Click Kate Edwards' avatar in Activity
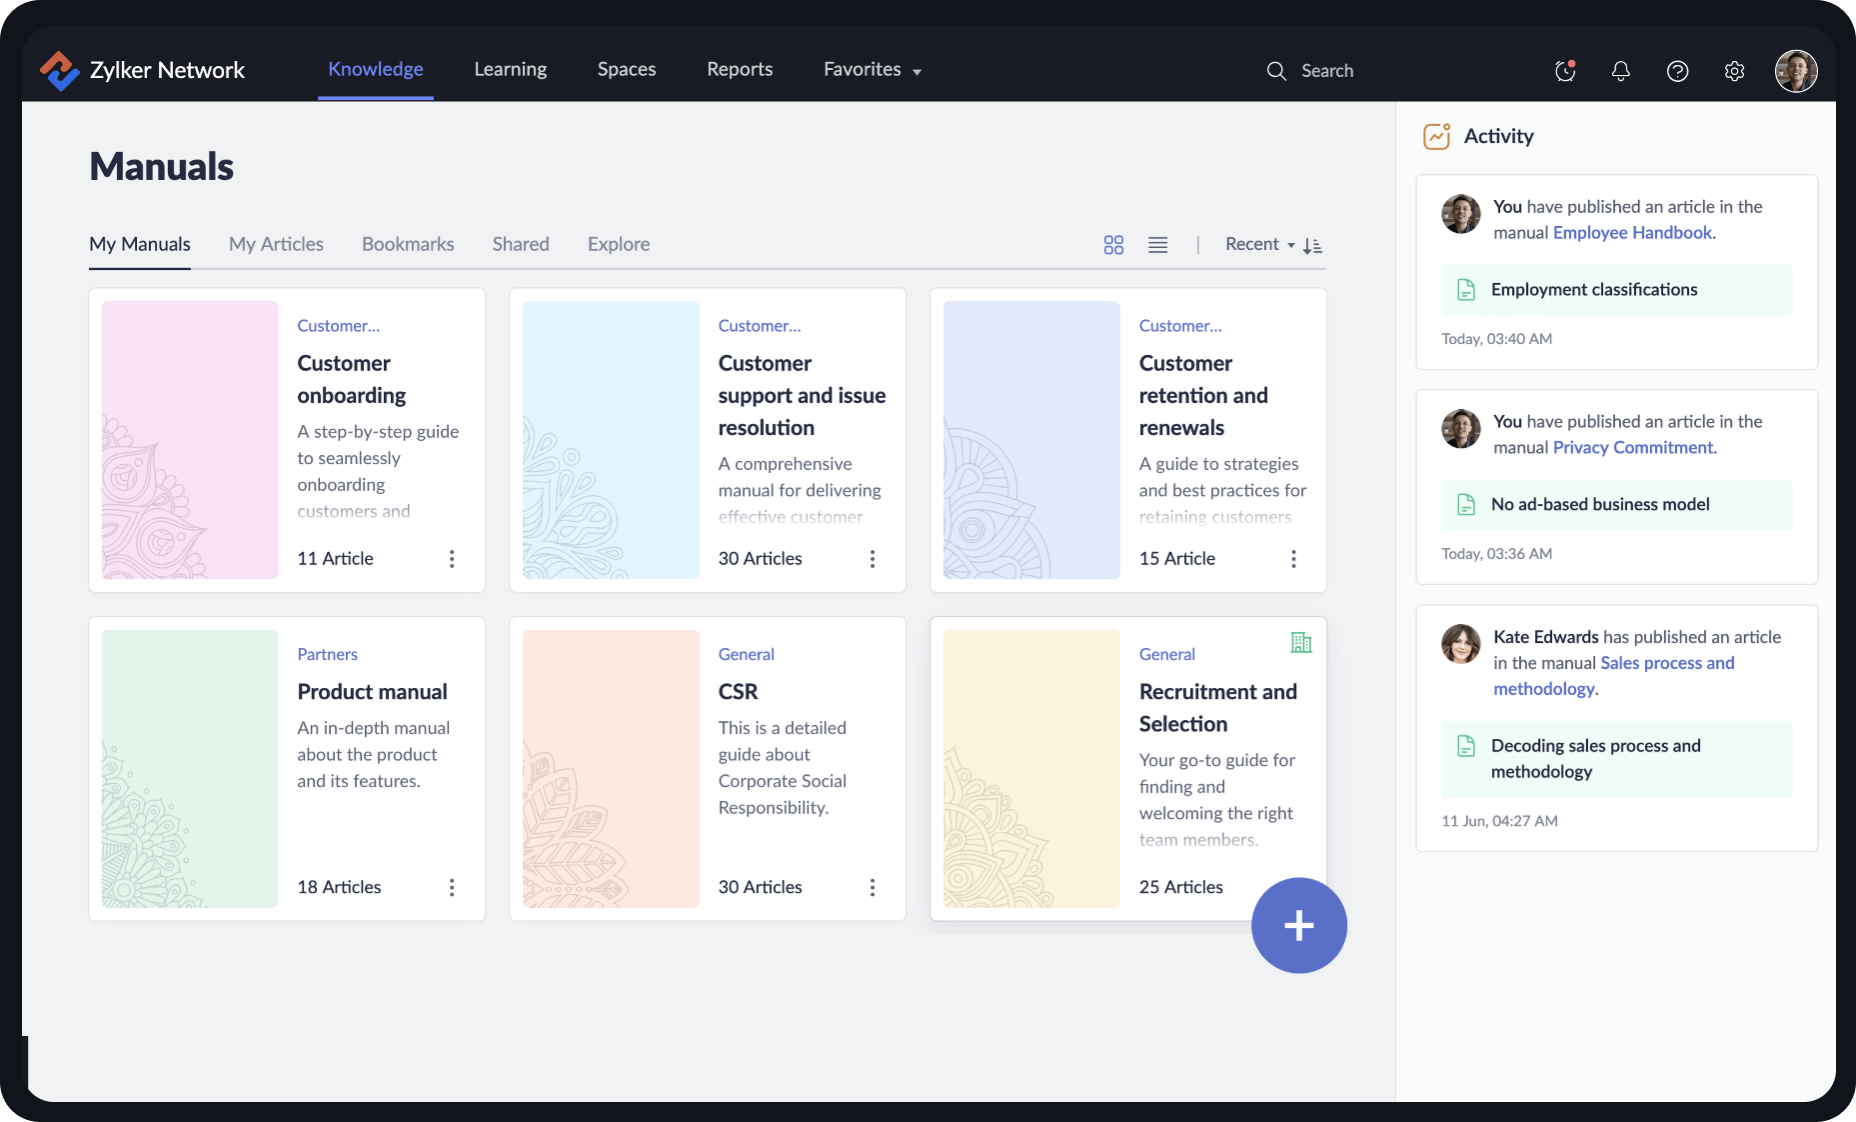1856x1122 pixels. click(1461, 644)
